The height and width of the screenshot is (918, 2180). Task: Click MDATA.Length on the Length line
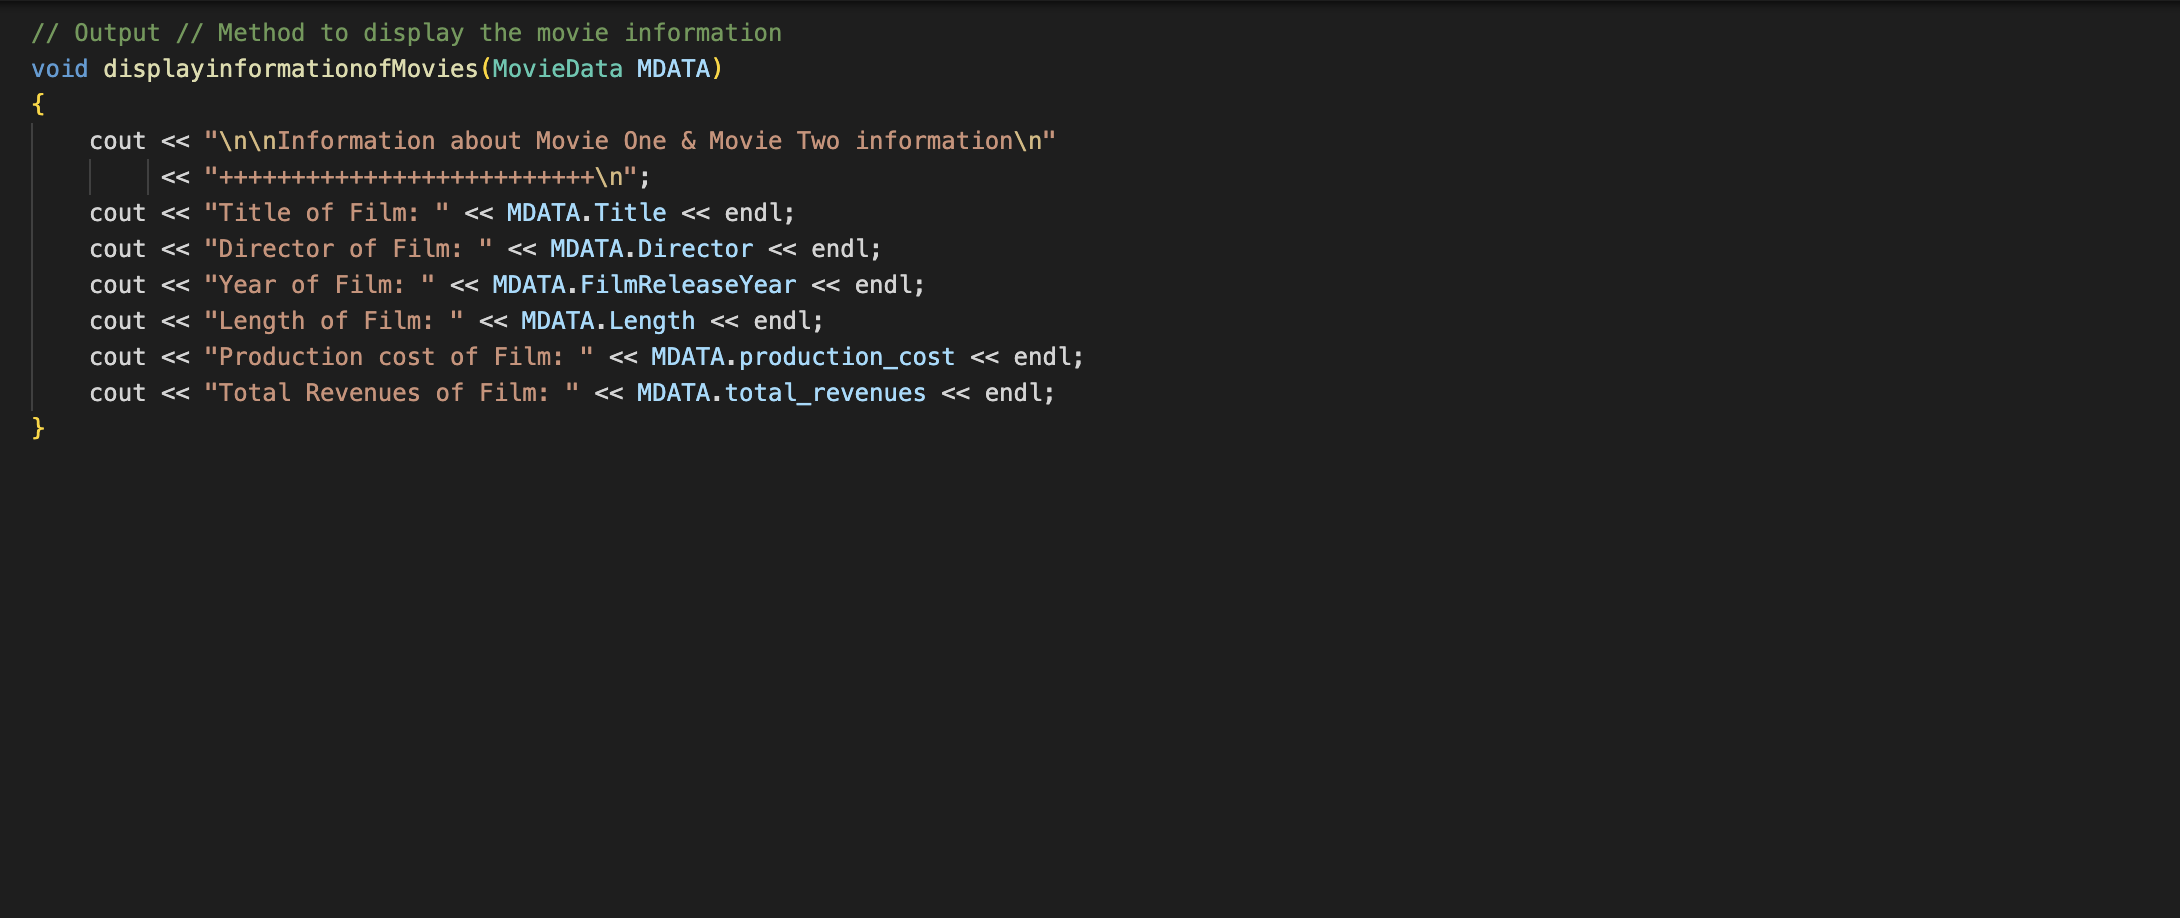point(605,320)
